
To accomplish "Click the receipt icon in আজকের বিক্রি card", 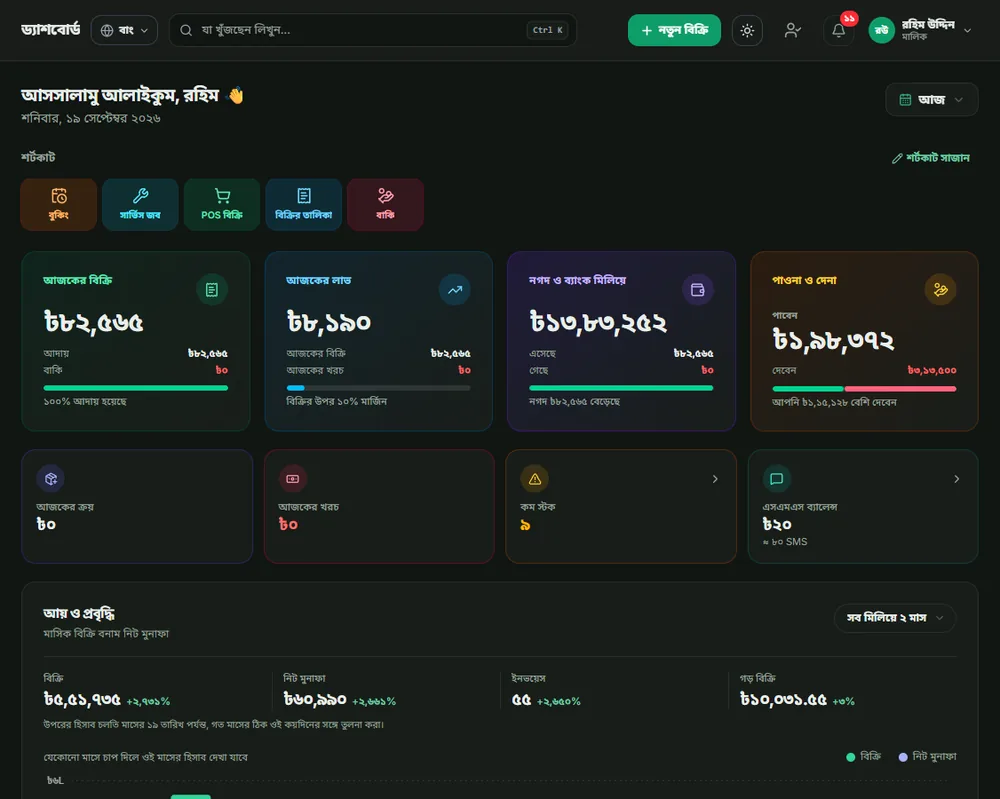I will pos(212,290).
